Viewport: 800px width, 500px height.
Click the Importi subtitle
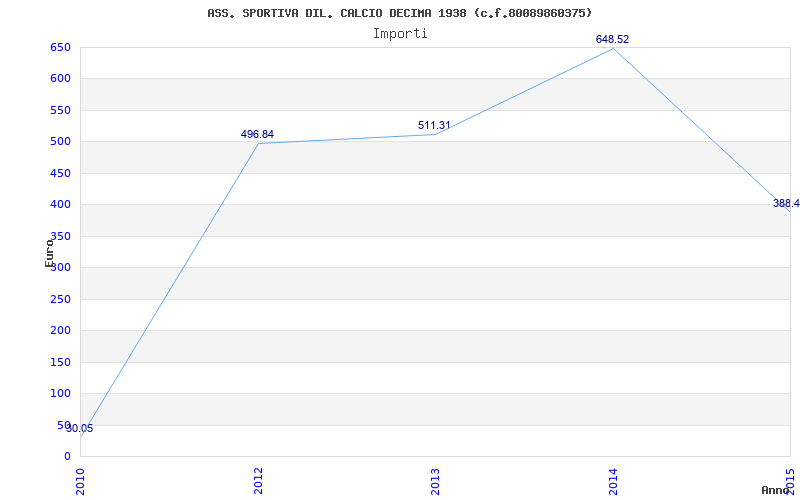400,34
